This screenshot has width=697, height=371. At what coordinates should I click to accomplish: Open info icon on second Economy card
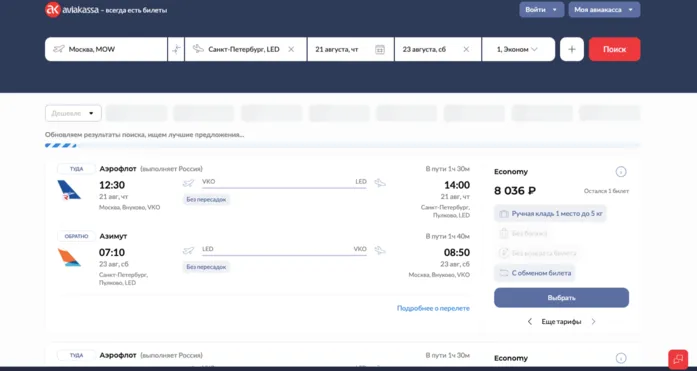621,358
